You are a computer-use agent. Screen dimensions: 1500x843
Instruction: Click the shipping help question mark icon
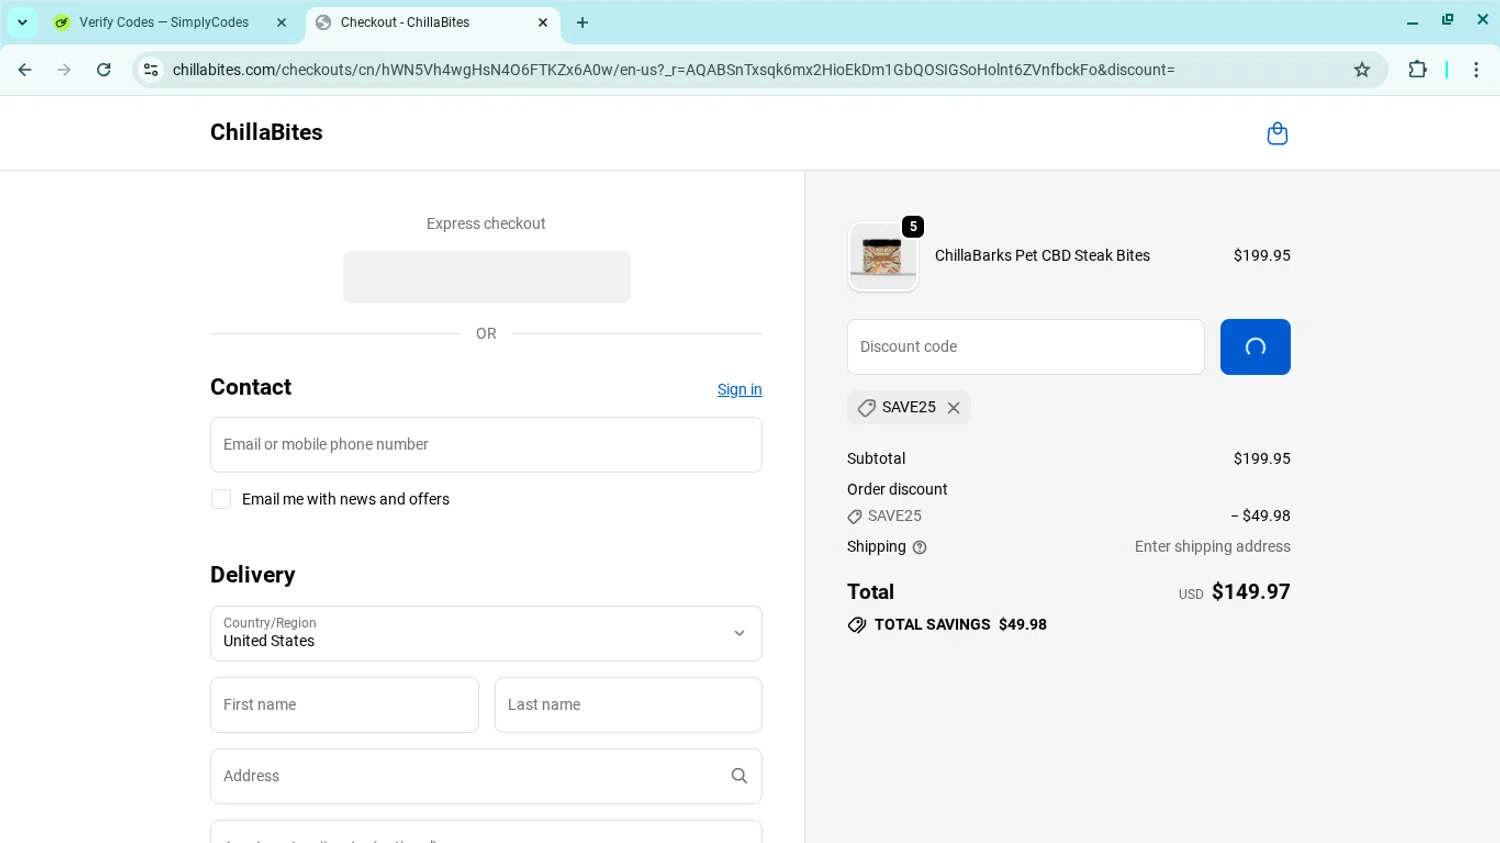tap(919, 547)
